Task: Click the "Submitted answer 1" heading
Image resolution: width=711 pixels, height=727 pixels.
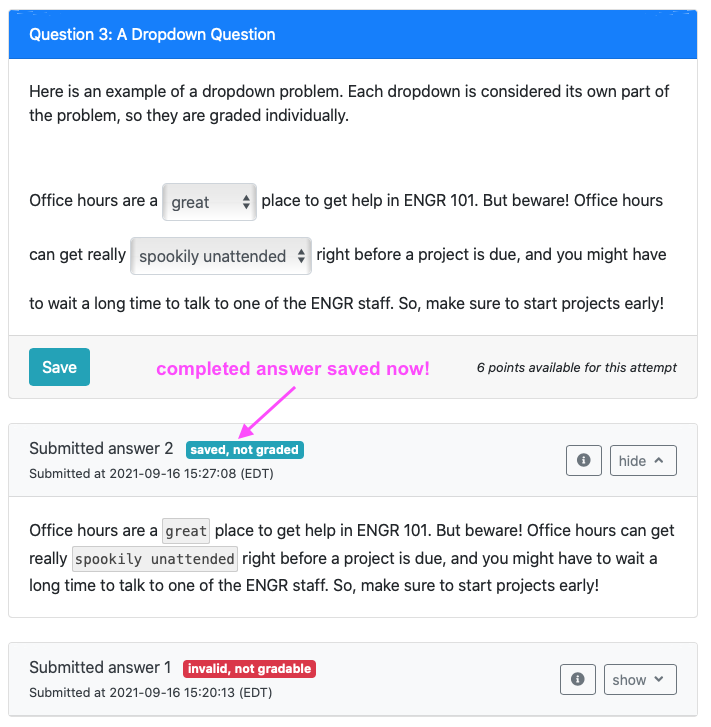Action: click(x=100, y=667)
